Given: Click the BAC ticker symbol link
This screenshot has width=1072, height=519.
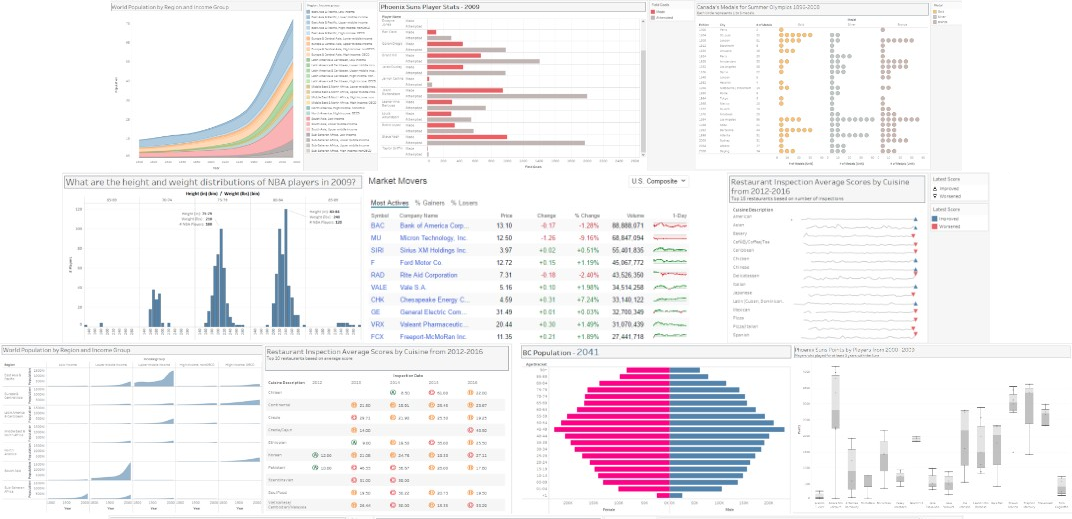Looking at the screenshot, I should pyautogui.click(x=377, y=226).
